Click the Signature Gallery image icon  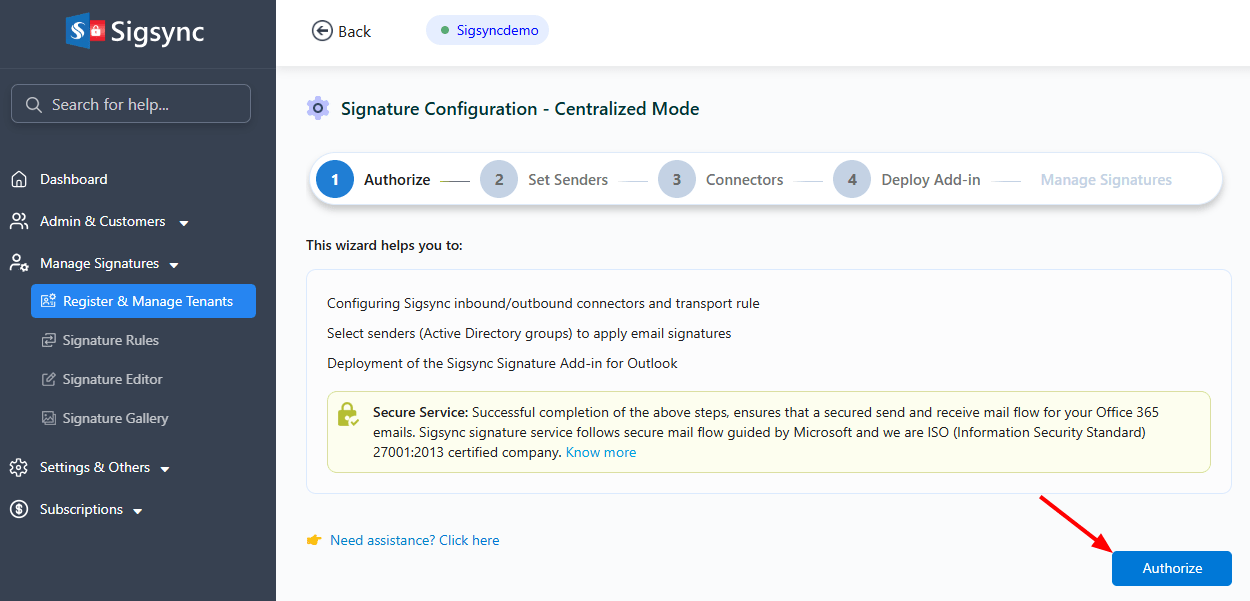[x=48, y=418]
